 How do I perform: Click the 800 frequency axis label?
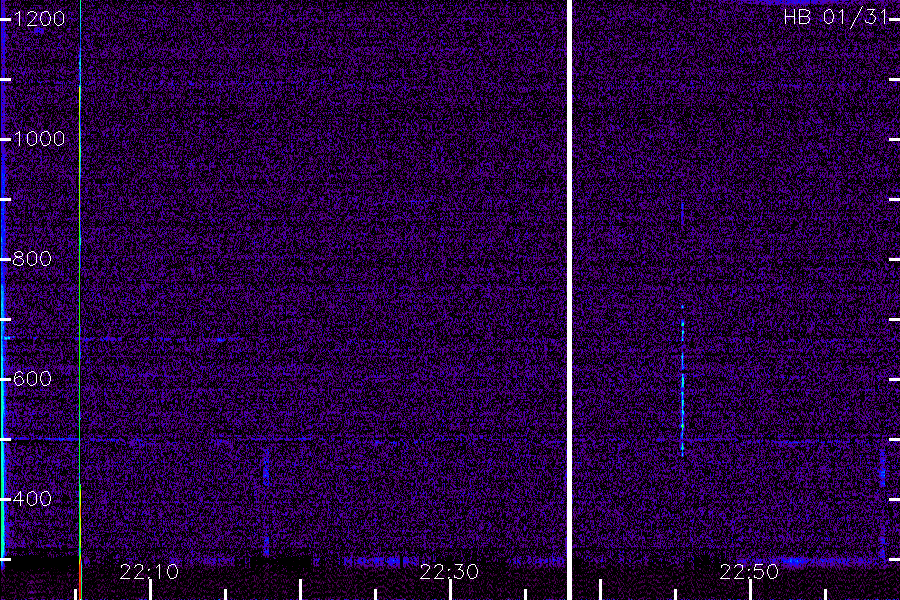(x=32, y=259)
